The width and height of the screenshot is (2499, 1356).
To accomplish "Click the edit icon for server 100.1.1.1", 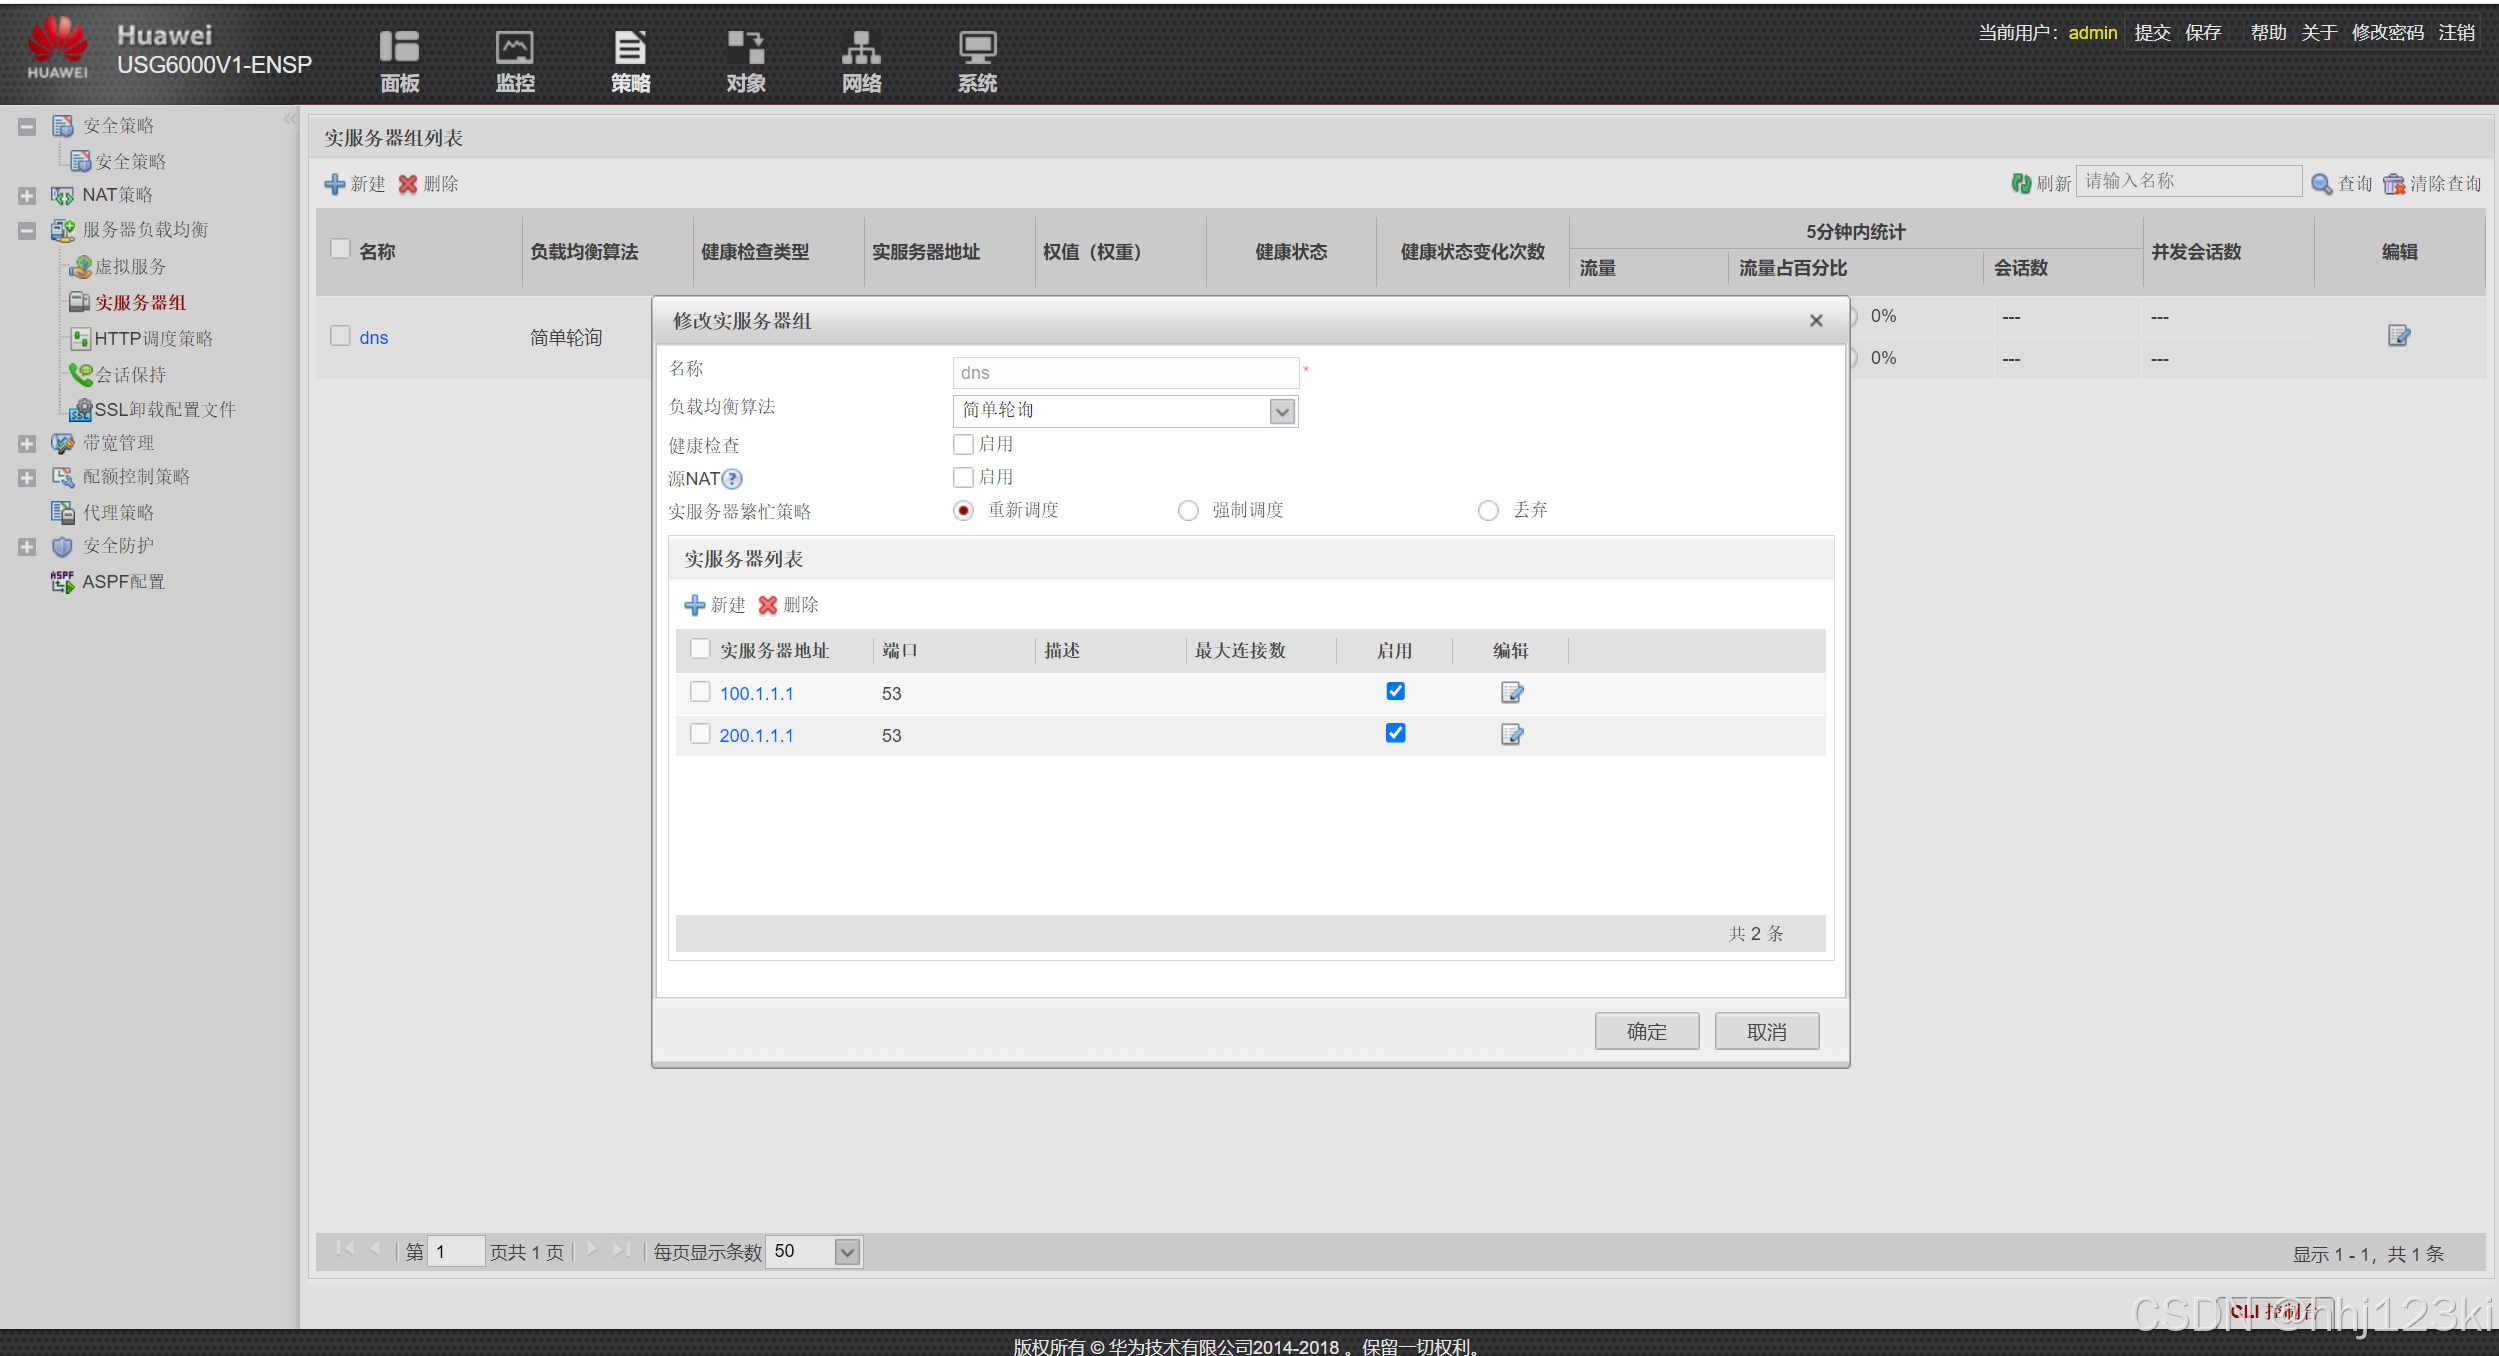I will coord(1511,692).
